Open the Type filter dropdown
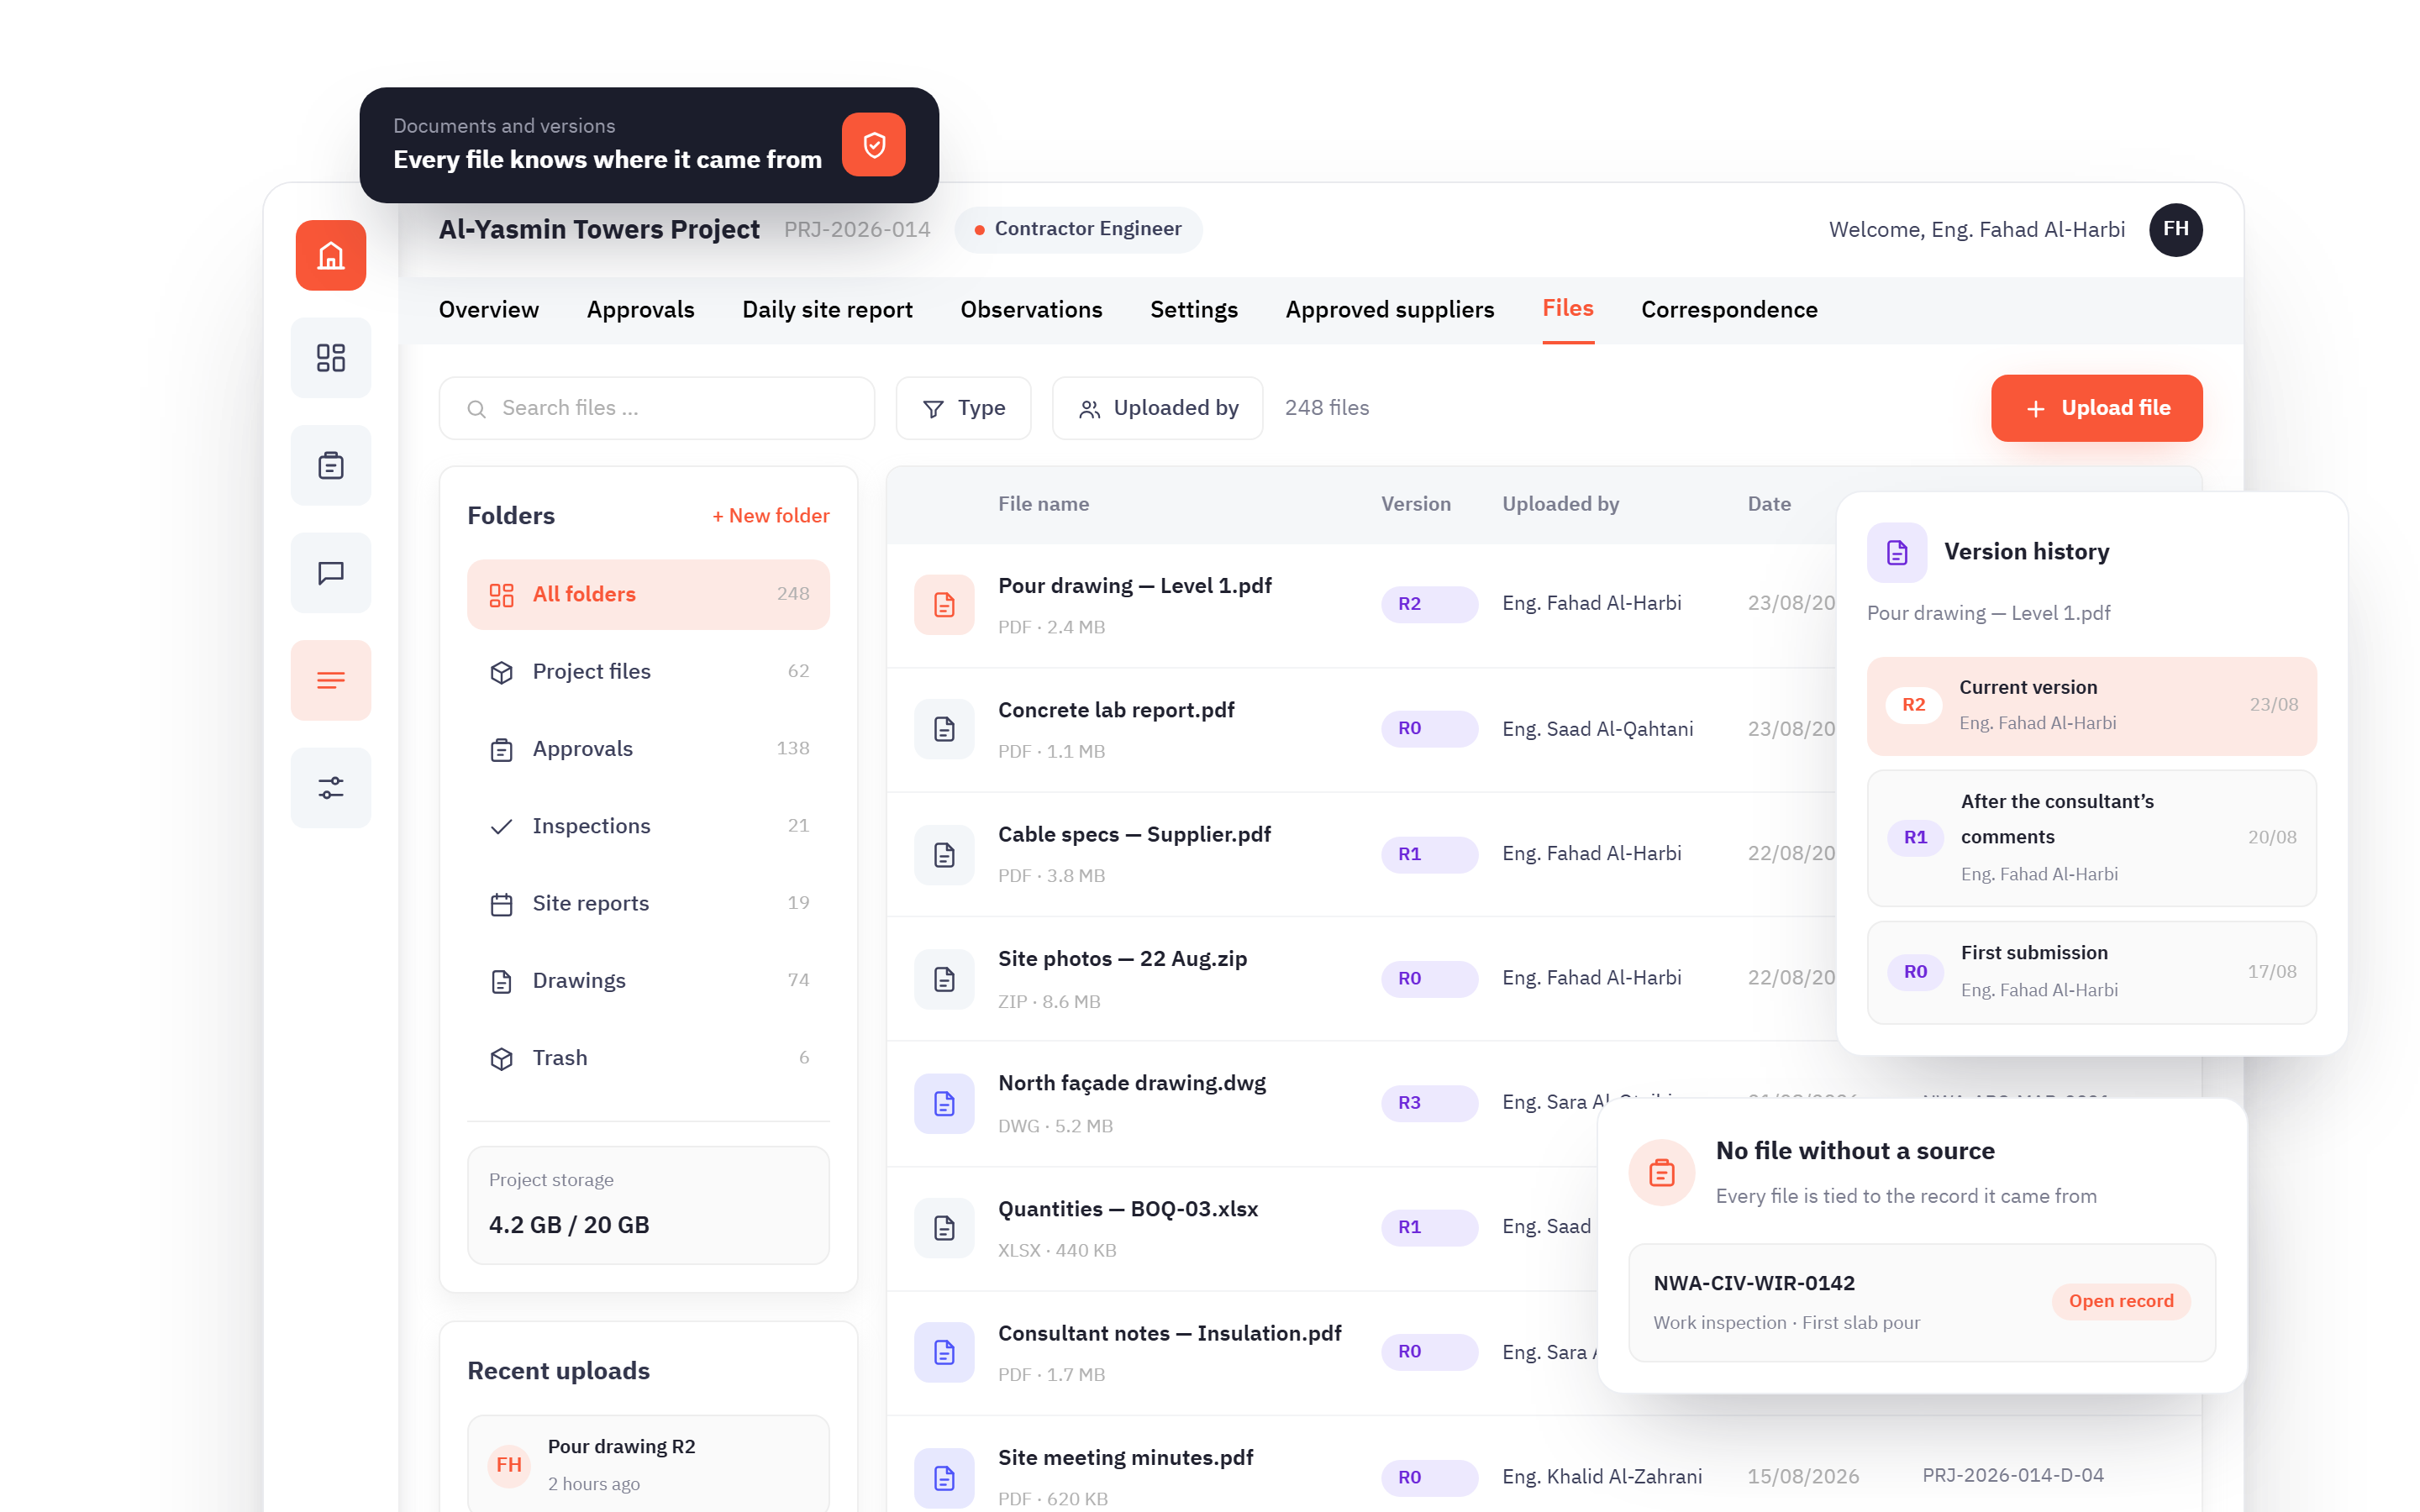 click(963, 408)
